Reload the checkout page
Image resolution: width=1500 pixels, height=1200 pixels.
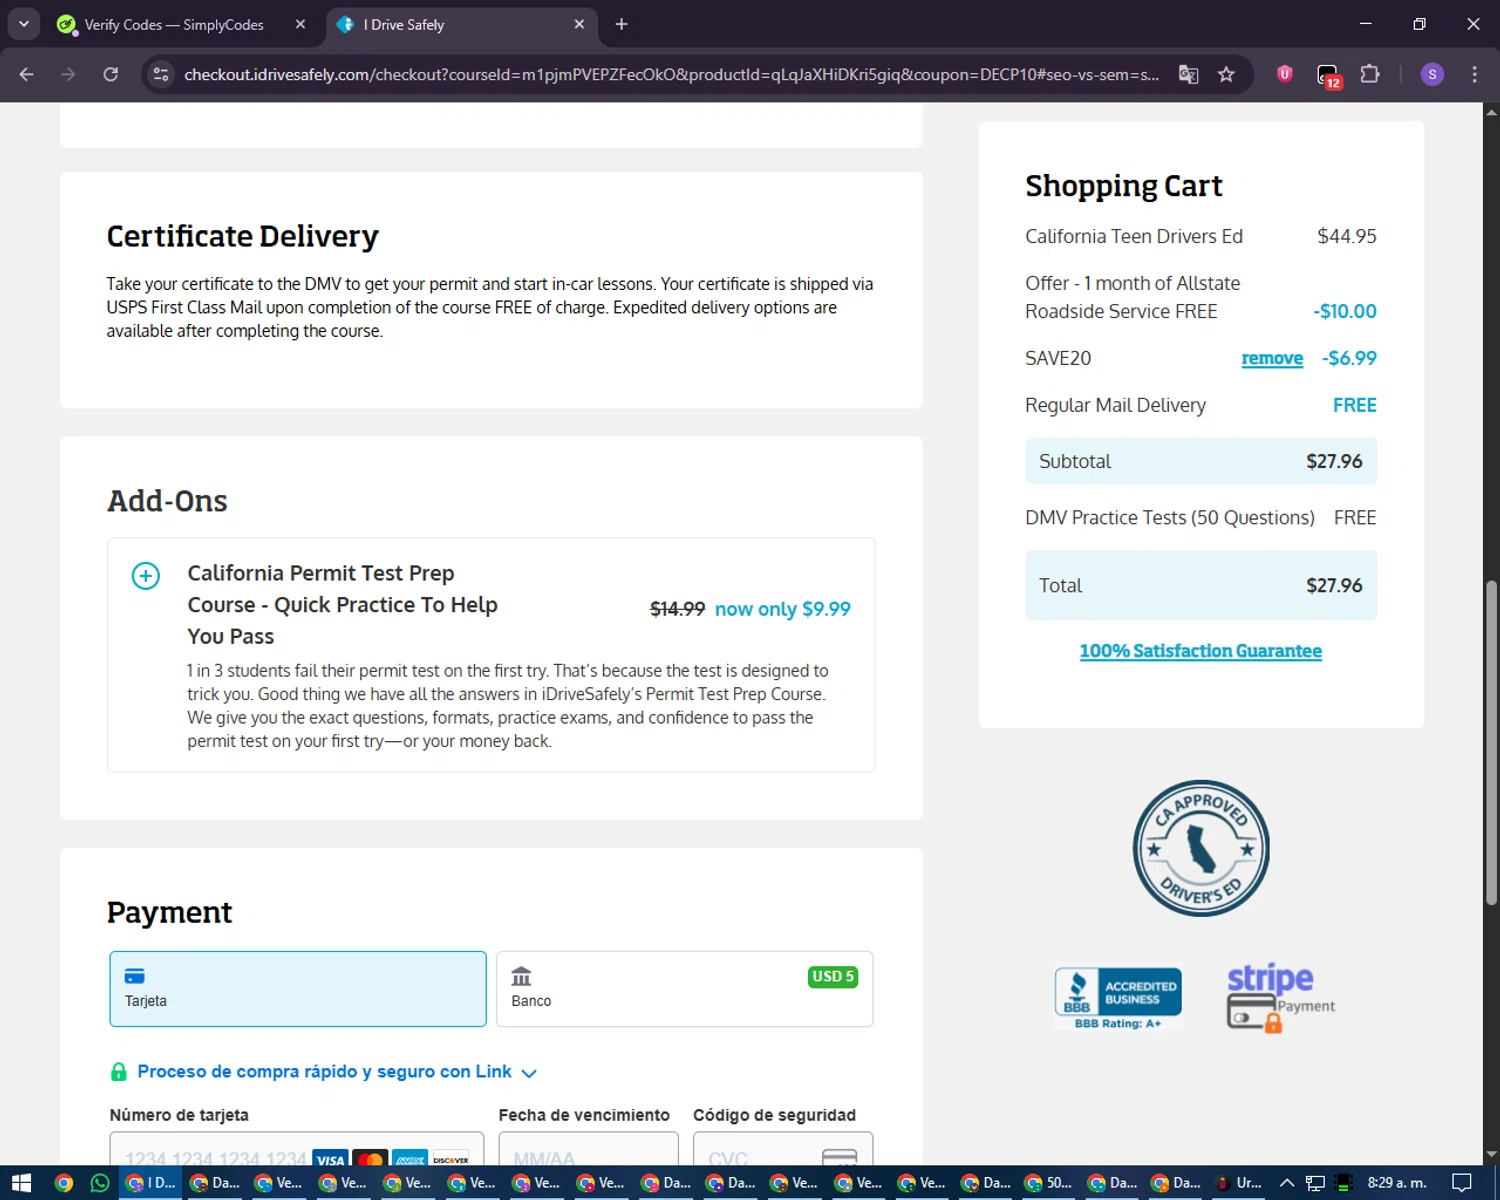[111, 74]
